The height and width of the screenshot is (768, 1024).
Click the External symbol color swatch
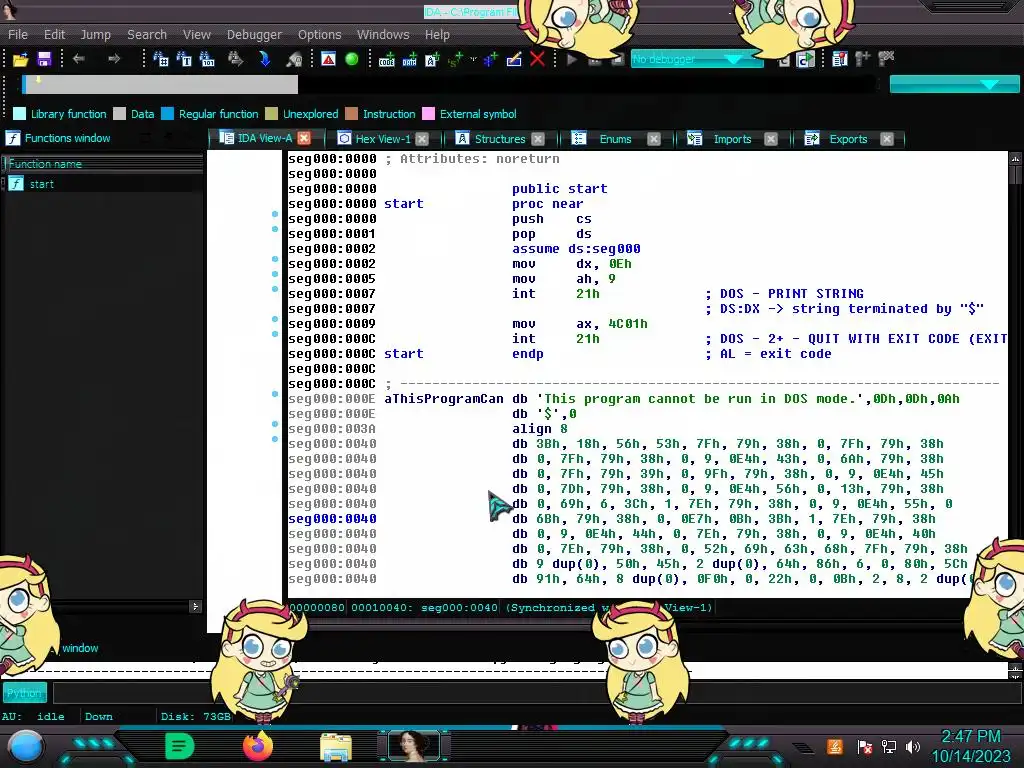(x=428, y=114)
